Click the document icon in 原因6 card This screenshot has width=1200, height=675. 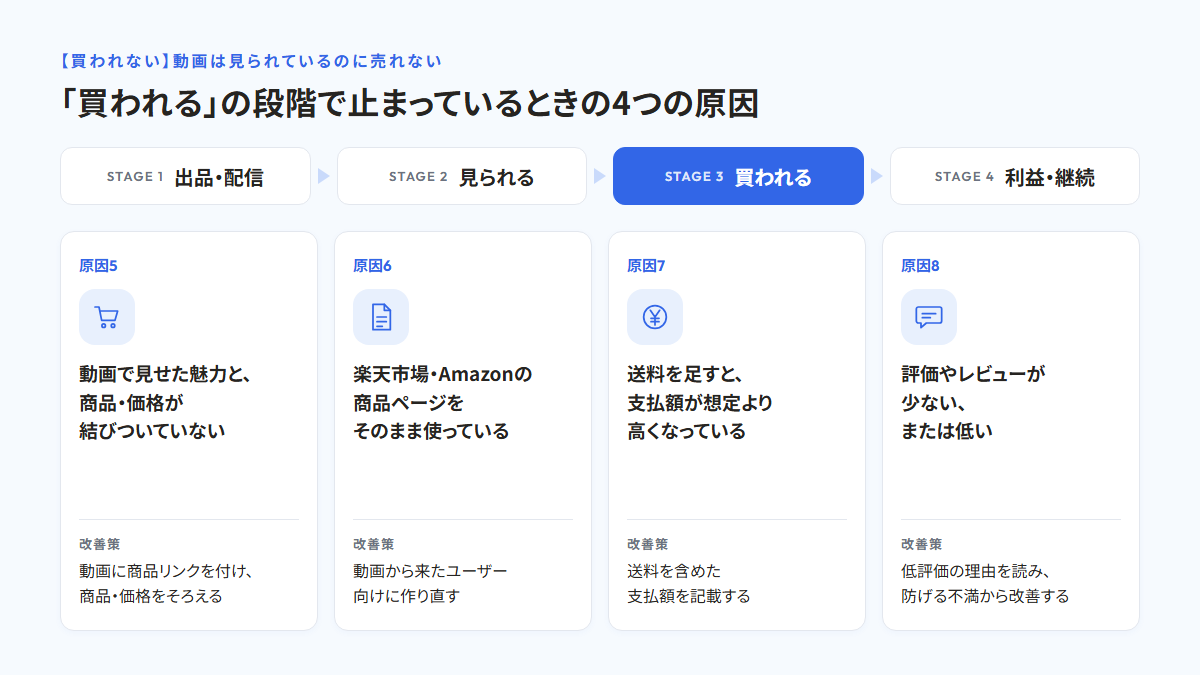[x=381, y=317]
